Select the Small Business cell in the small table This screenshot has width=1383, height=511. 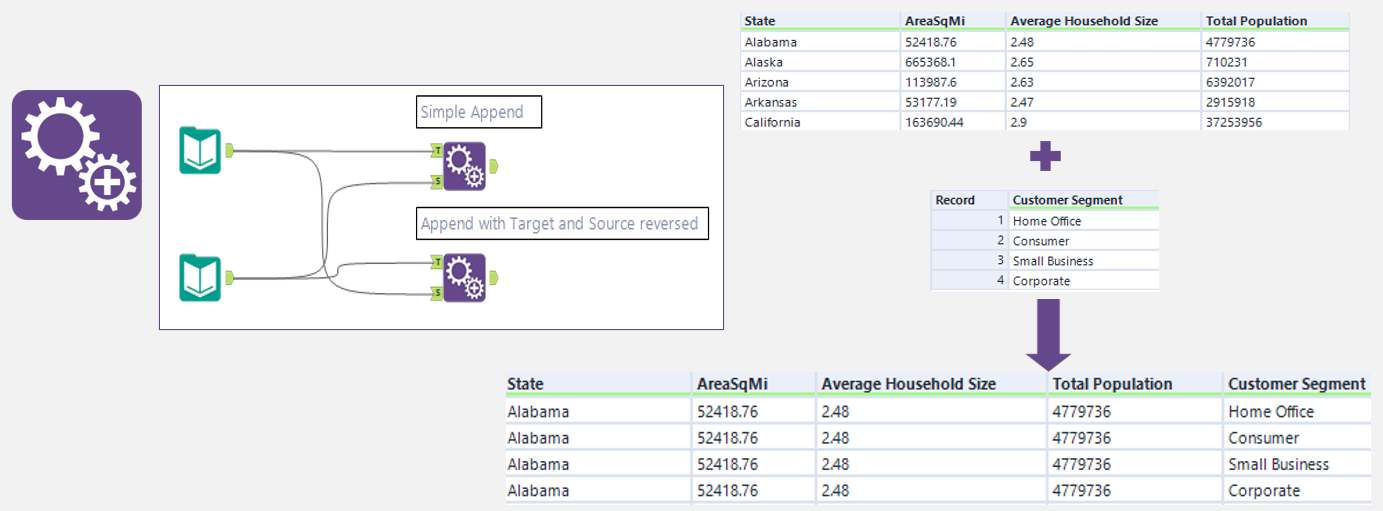point(1053,261)
